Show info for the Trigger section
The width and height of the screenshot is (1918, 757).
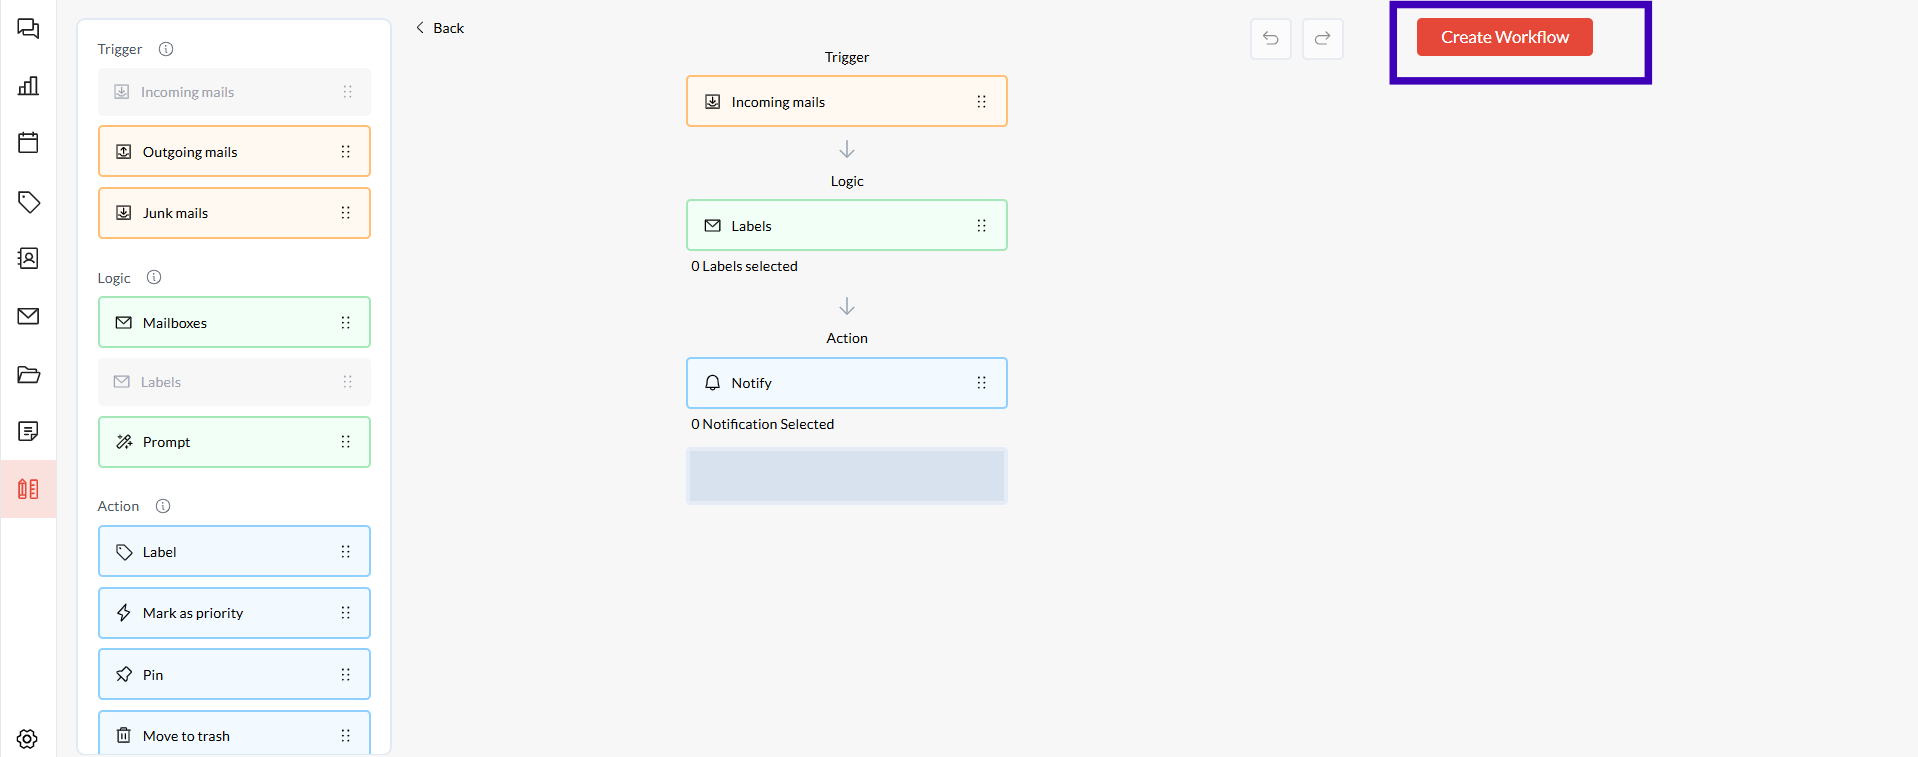point(166,49)
